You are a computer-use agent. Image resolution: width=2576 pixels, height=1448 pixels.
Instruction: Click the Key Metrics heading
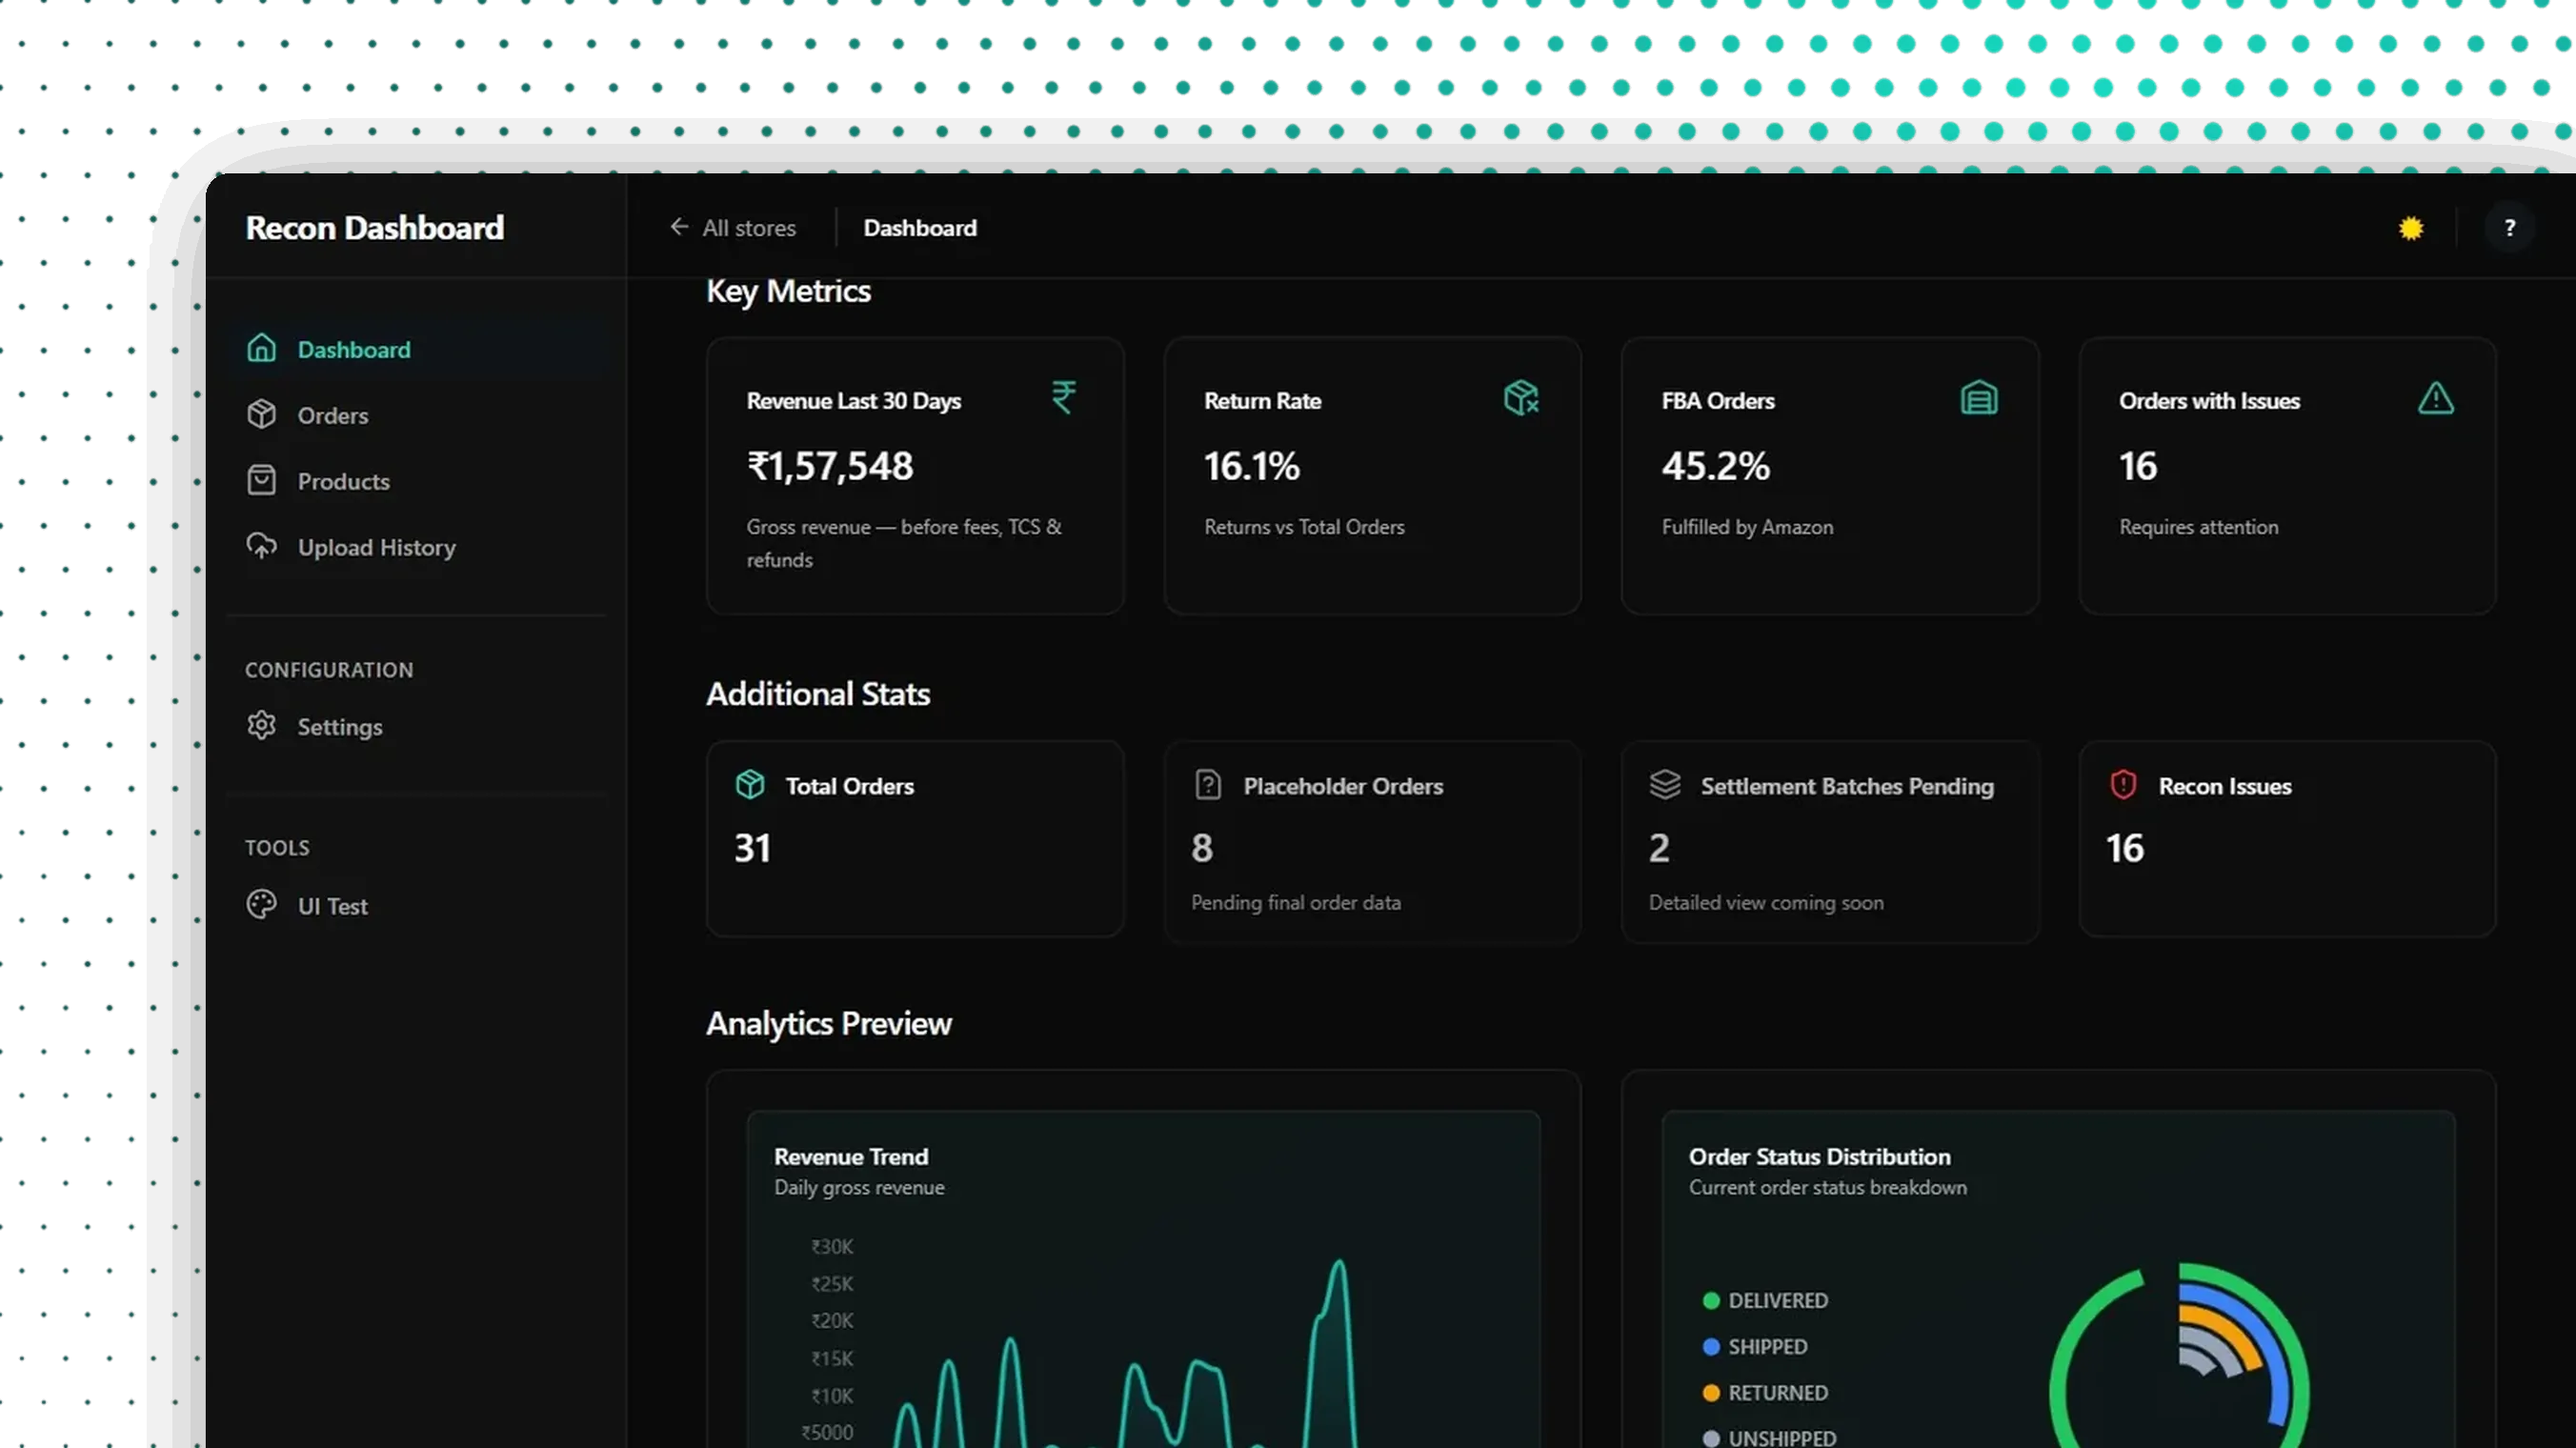788,291
